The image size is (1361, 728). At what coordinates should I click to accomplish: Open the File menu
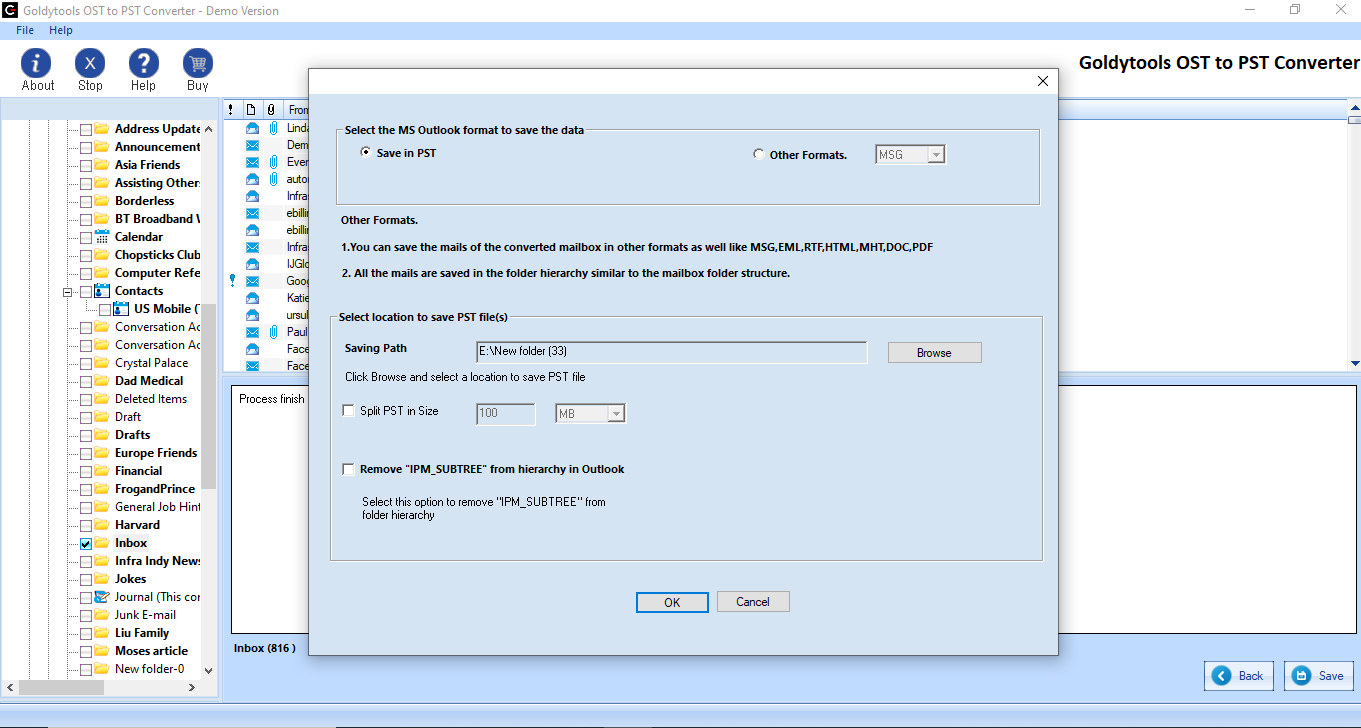[x=25, y=30]
